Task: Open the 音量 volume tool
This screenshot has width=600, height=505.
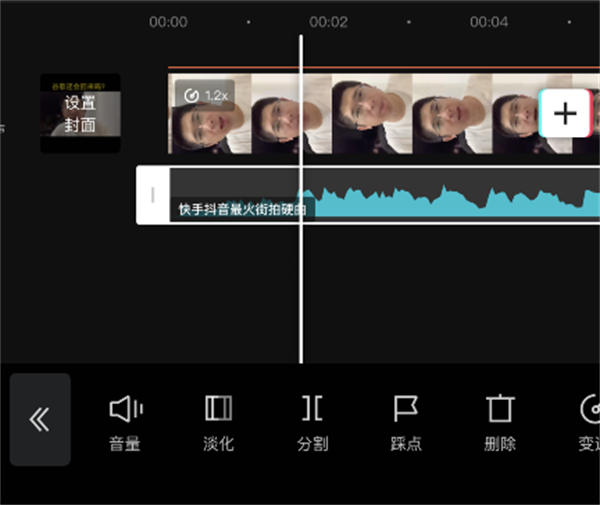Action: click(x=125, y=421)
